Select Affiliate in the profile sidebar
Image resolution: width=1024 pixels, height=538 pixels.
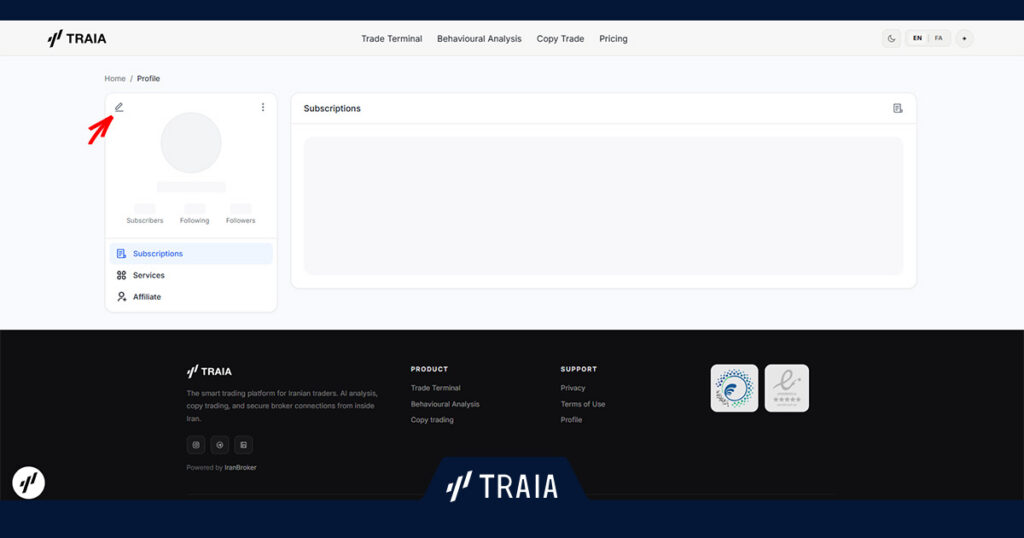coord(191,297)
